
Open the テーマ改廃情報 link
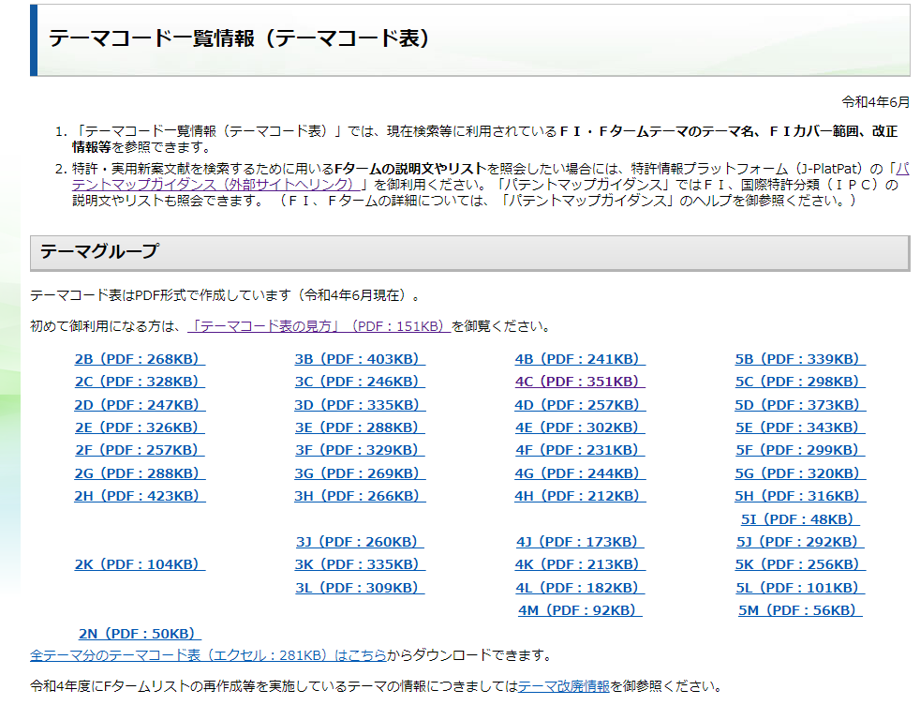(564, 686)
